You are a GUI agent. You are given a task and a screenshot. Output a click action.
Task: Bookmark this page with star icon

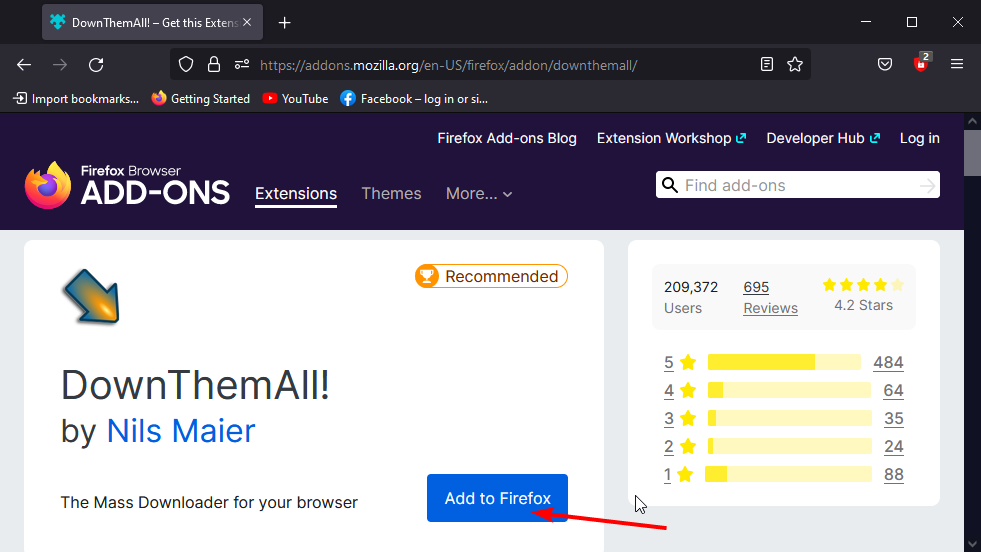pyautogui.click(x=795, y=64)
